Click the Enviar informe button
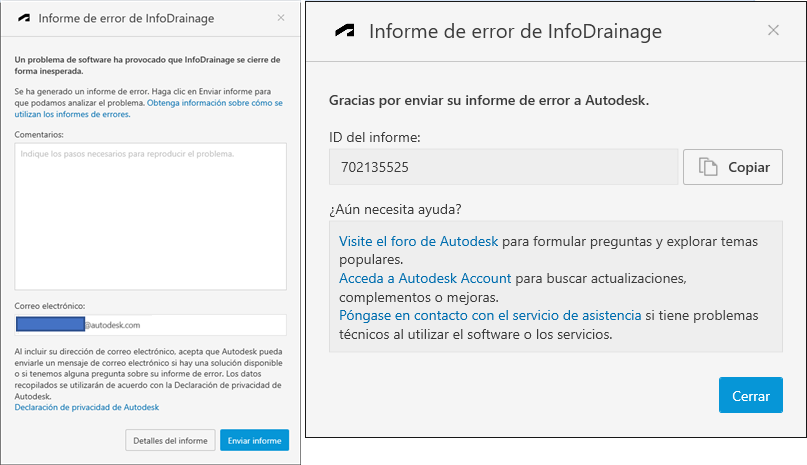This screenshot has height=465, width=807. (x=255, y=440)
